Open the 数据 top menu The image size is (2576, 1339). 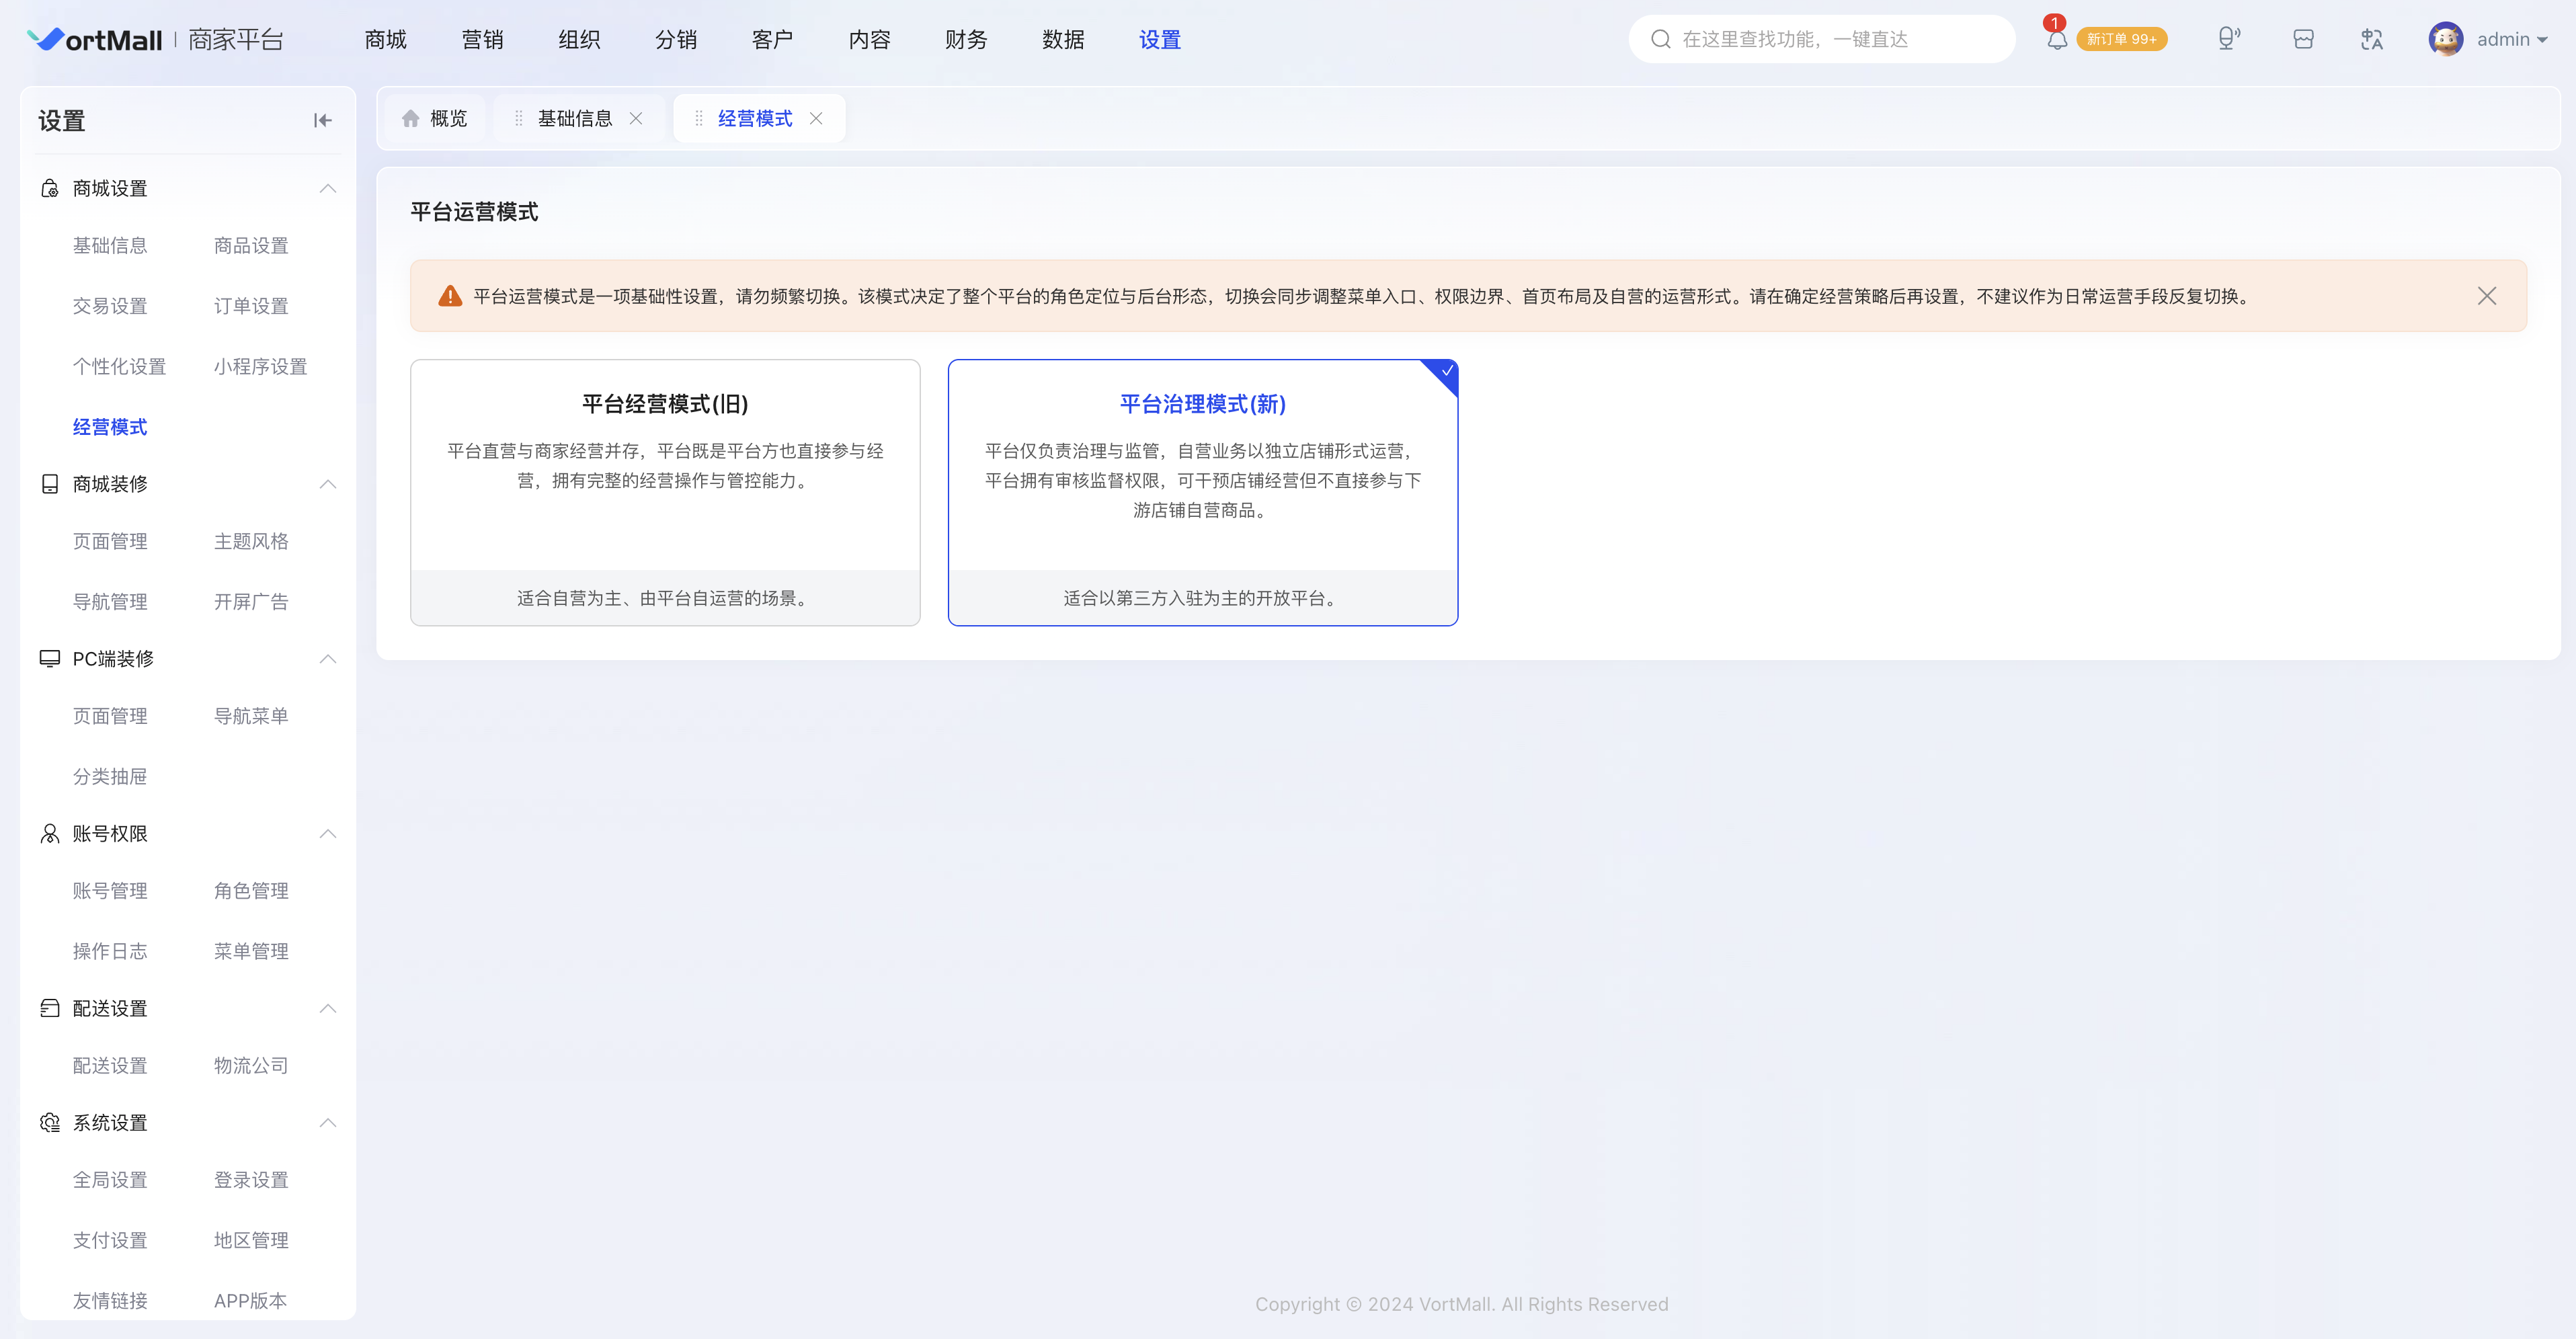[1063, 39]
